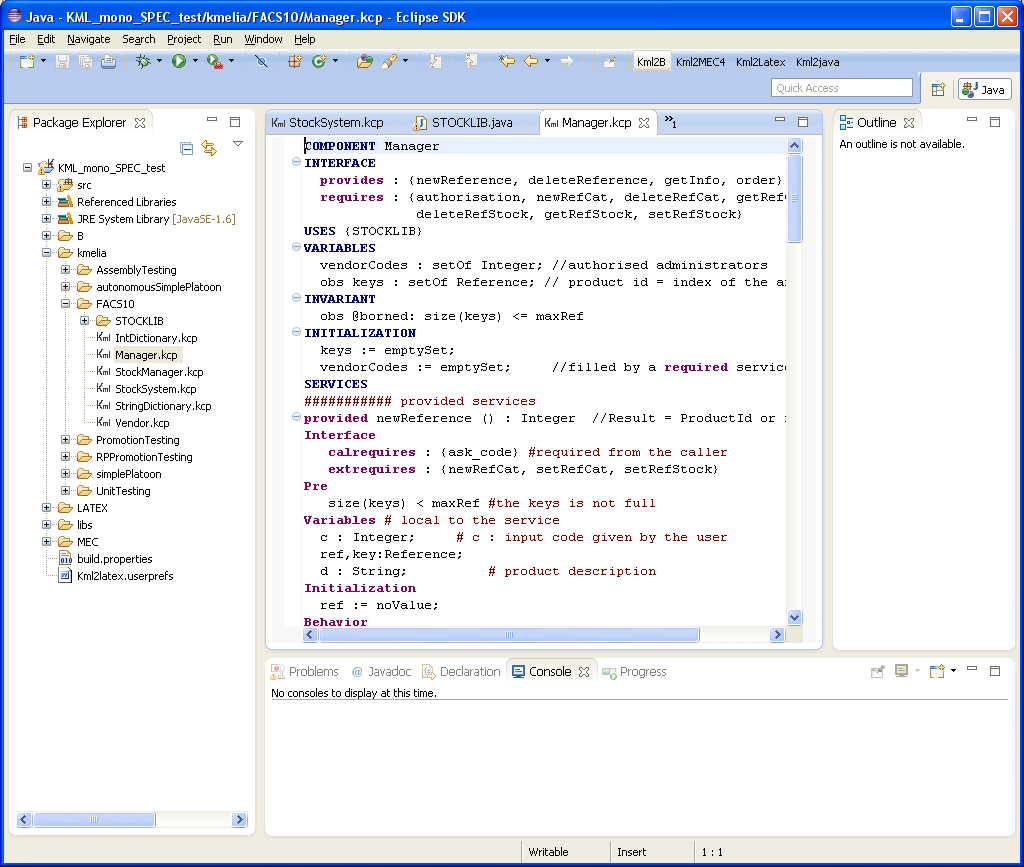
Task: Click in the Quick Access search field
Action: (x=842, y=88)
